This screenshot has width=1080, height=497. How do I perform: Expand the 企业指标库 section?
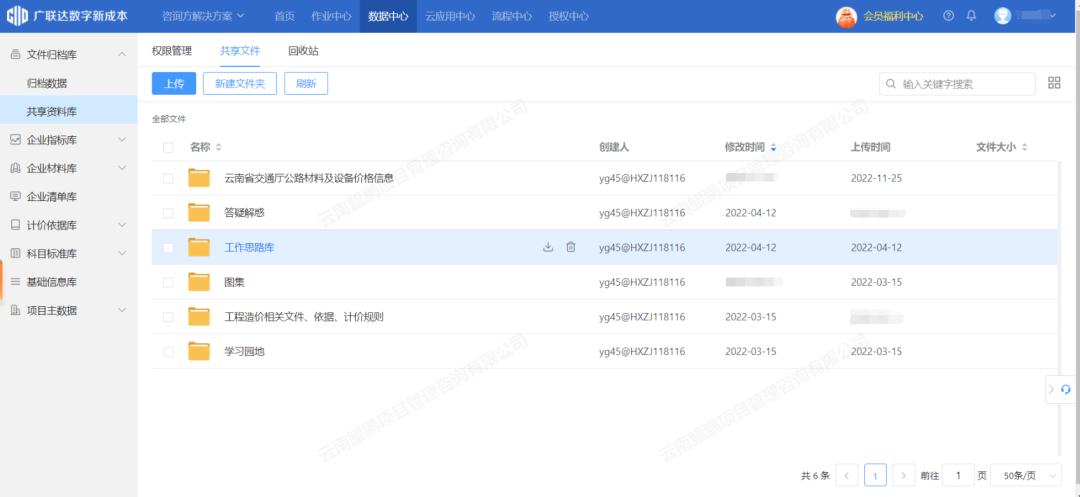pyautogui.click(x=122, y=140)
